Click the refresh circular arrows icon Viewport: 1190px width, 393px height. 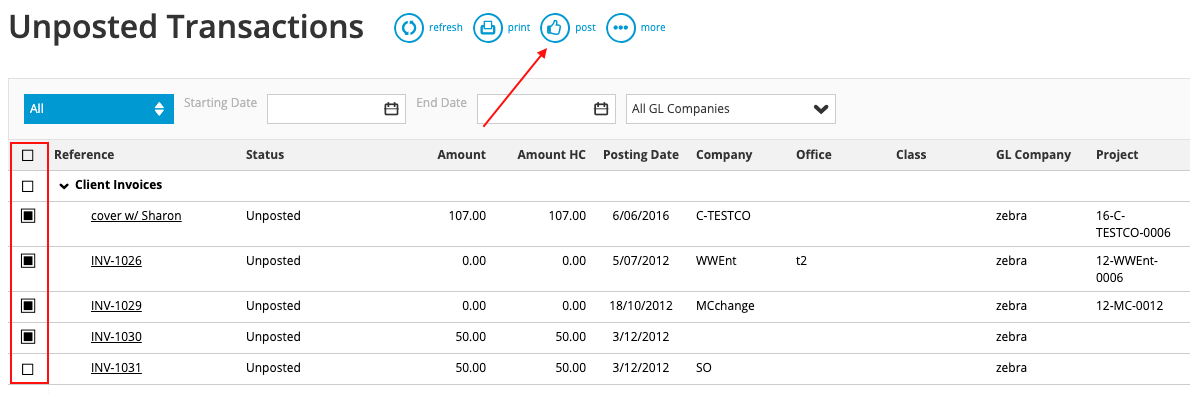(409, 28)
